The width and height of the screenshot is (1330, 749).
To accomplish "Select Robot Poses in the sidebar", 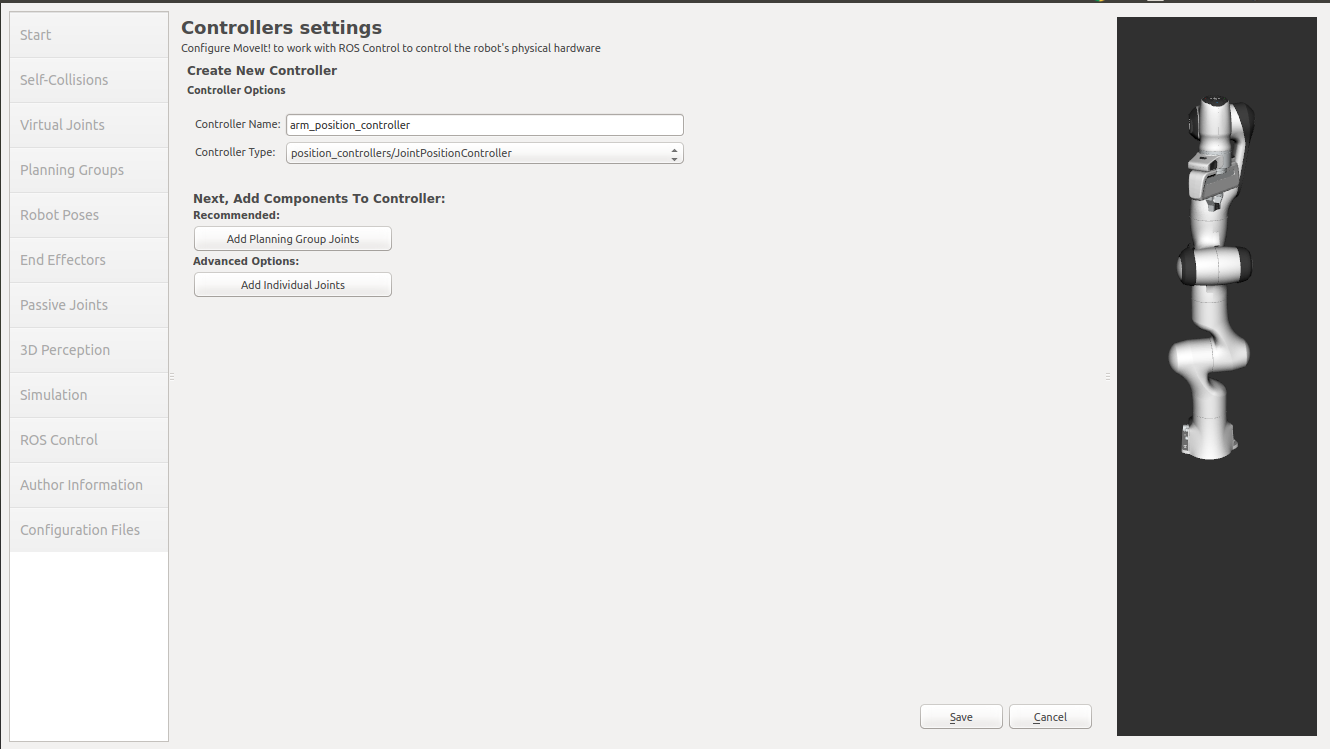I will click(88, 214).
